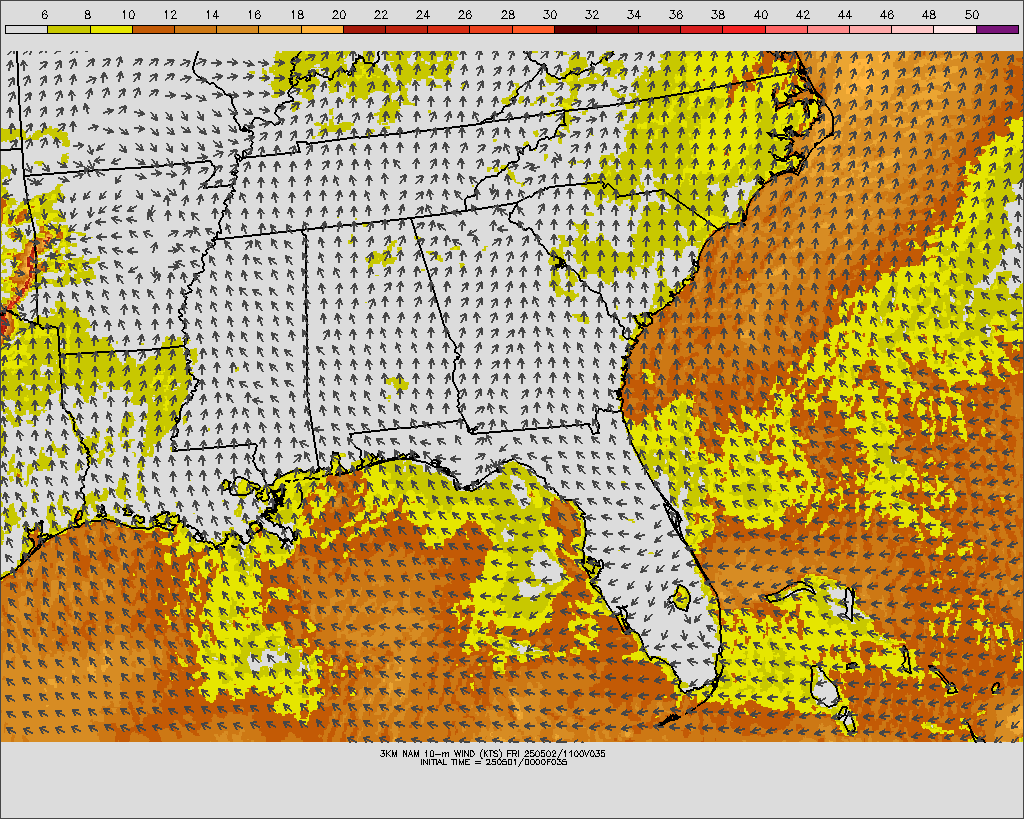Image resolution: width=1024 pixels, height=819 pixels.
Task: Select the bright red swatch between 38 and 40
Action: coord(744,29)
